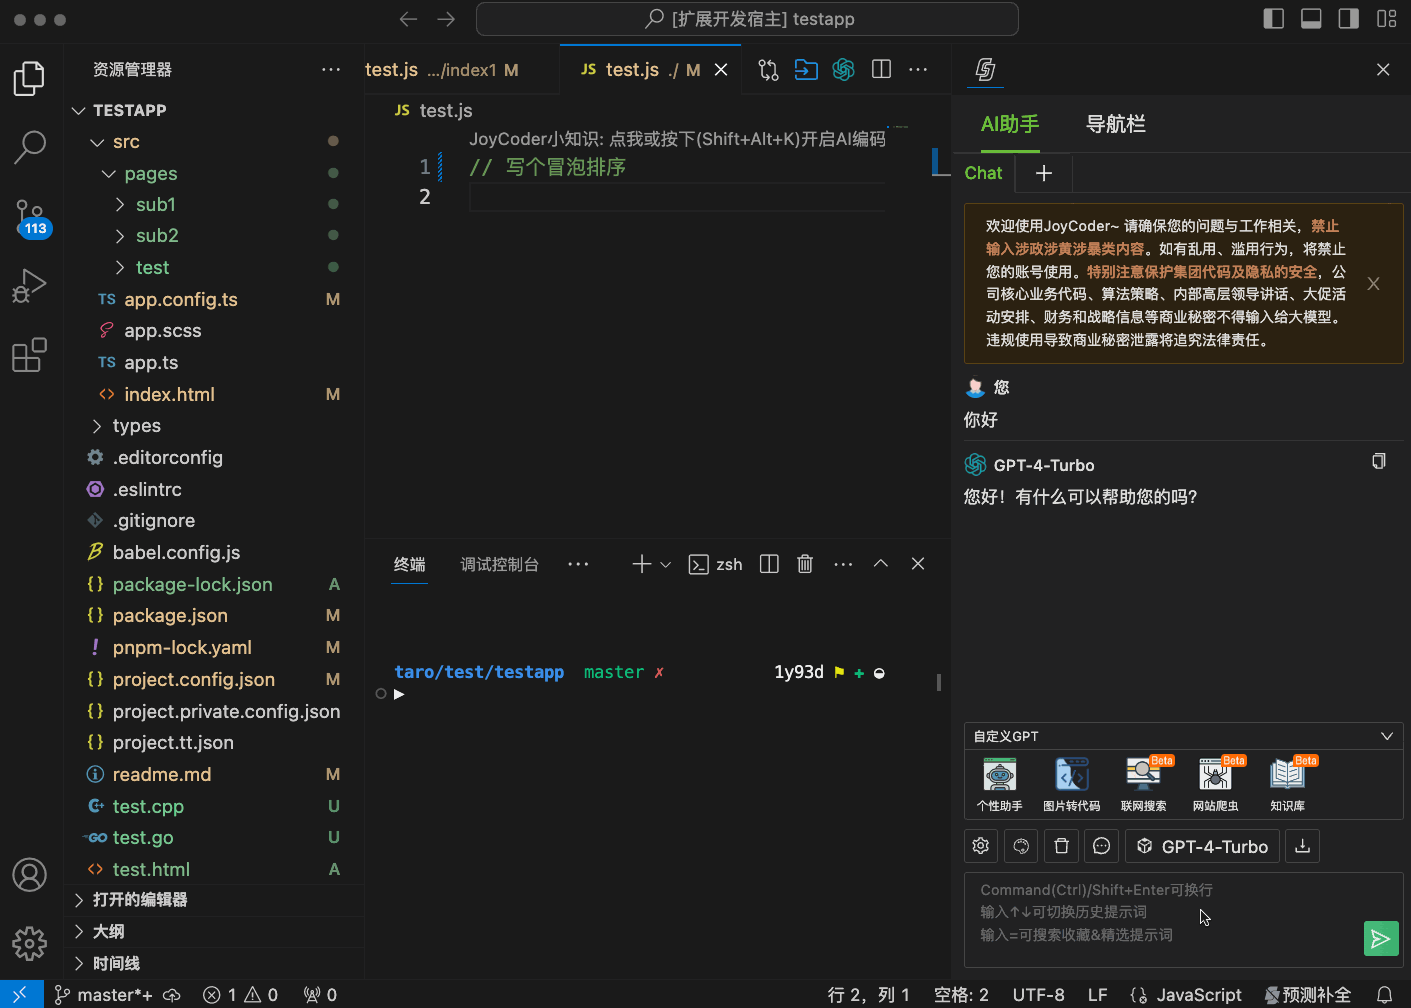Viewport: 1411px width, 1008px height.
Task: Send the chat message
Action: point(1381,938)
